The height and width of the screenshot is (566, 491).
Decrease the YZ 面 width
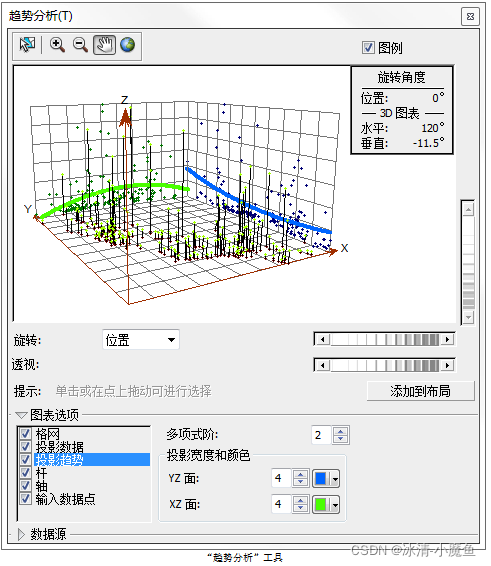click(x=301, y=483)
